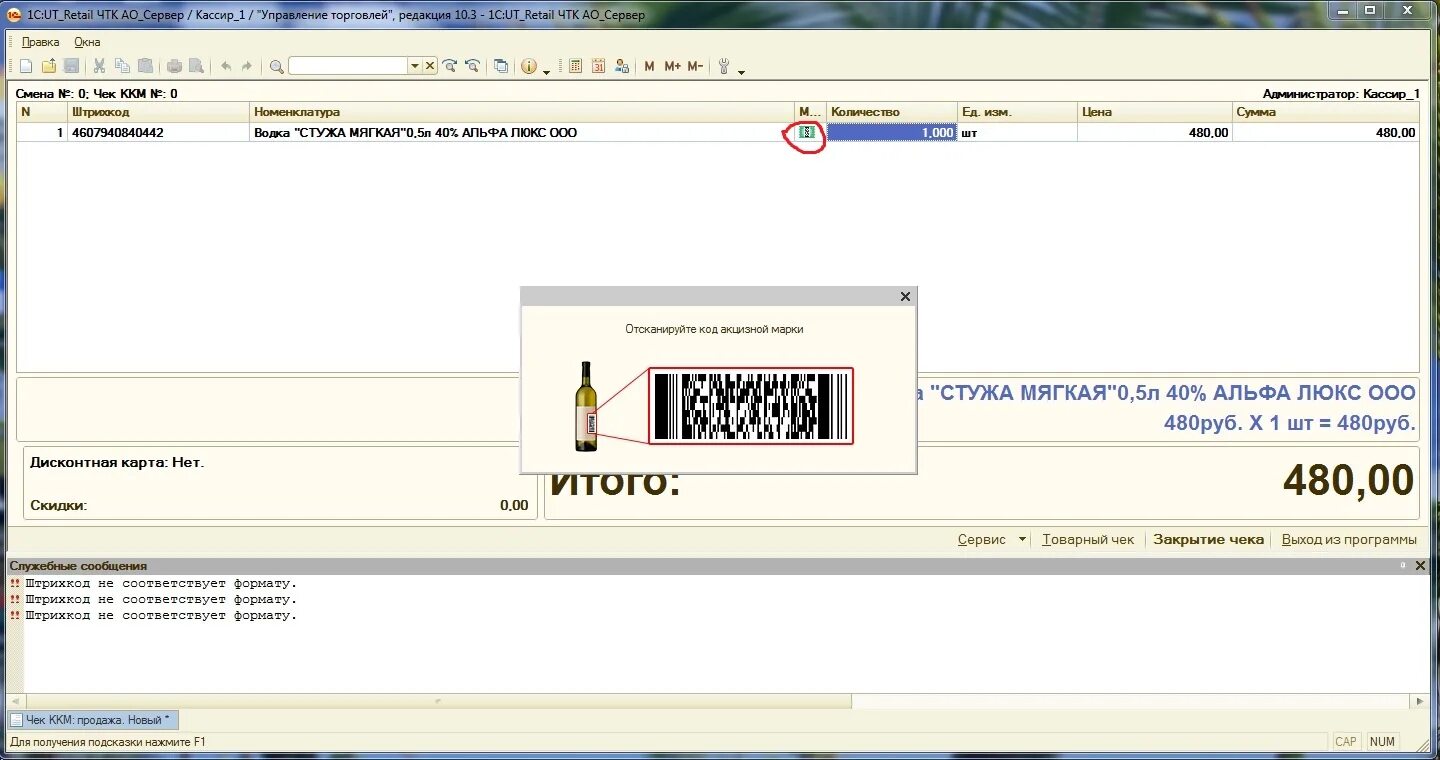Open the Окна menu
1440x760 pixels.
88,42
